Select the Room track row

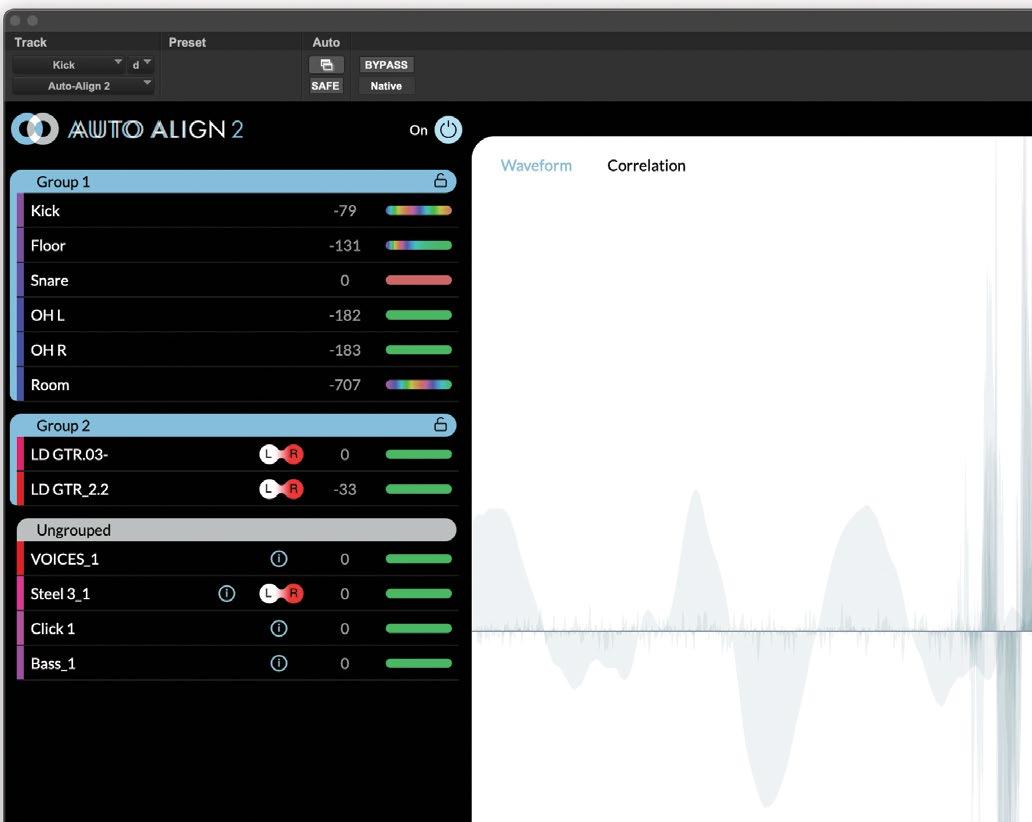(x=237, y=385)
